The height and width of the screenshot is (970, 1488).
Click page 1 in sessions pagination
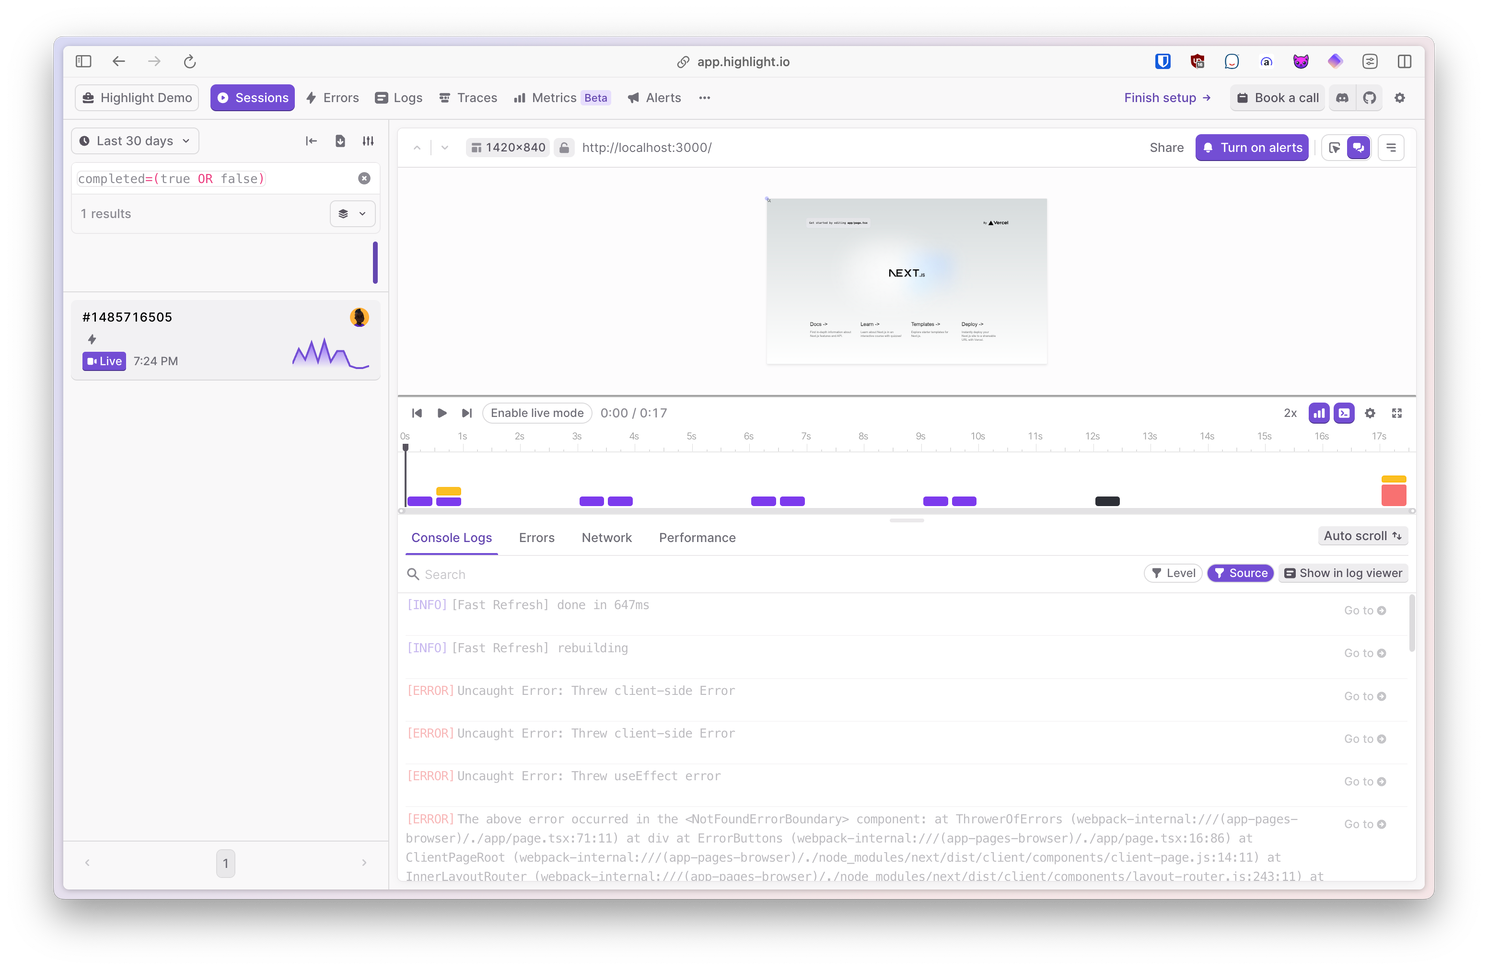coord(226,863)
